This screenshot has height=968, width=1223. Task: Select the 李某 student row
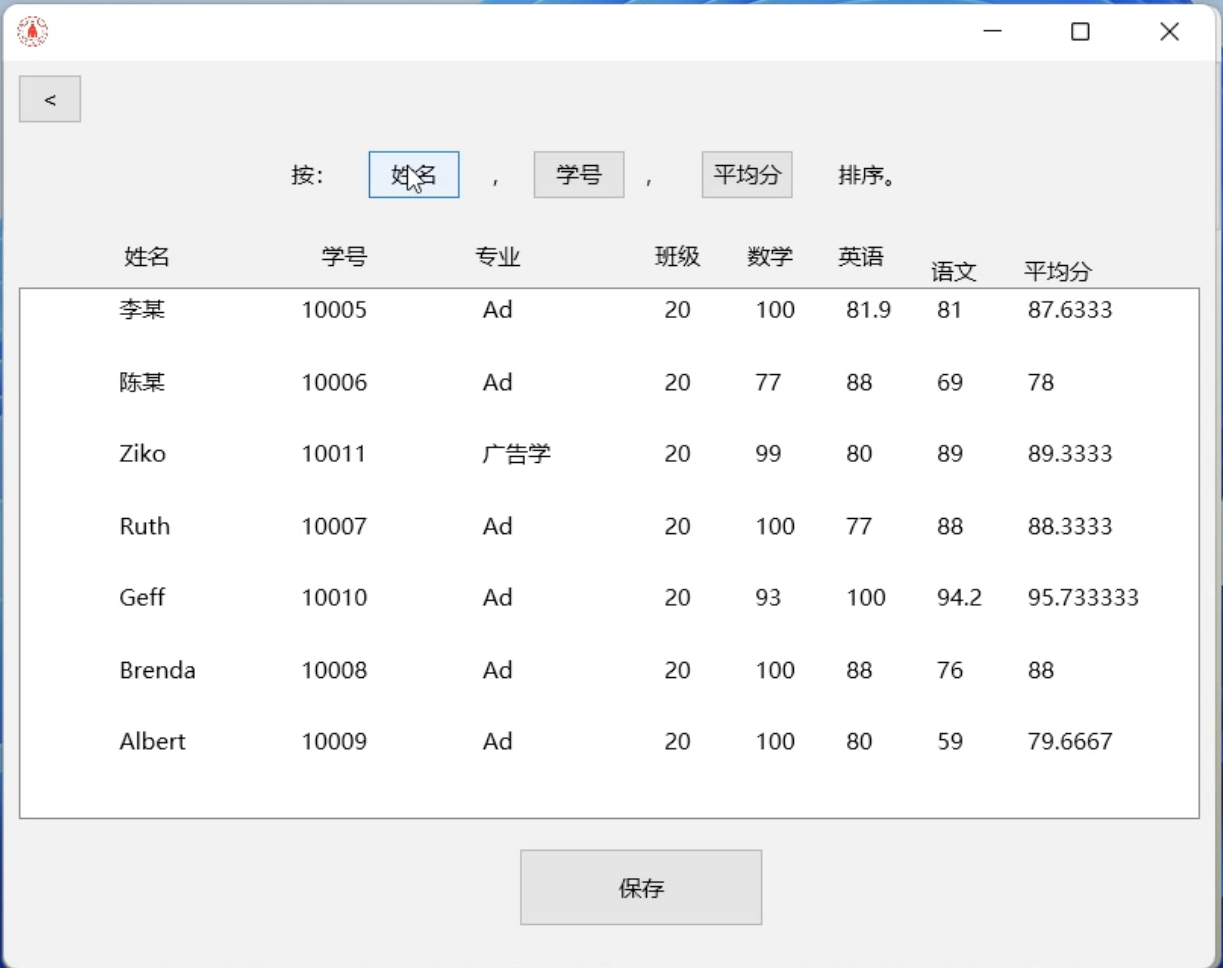142,310
